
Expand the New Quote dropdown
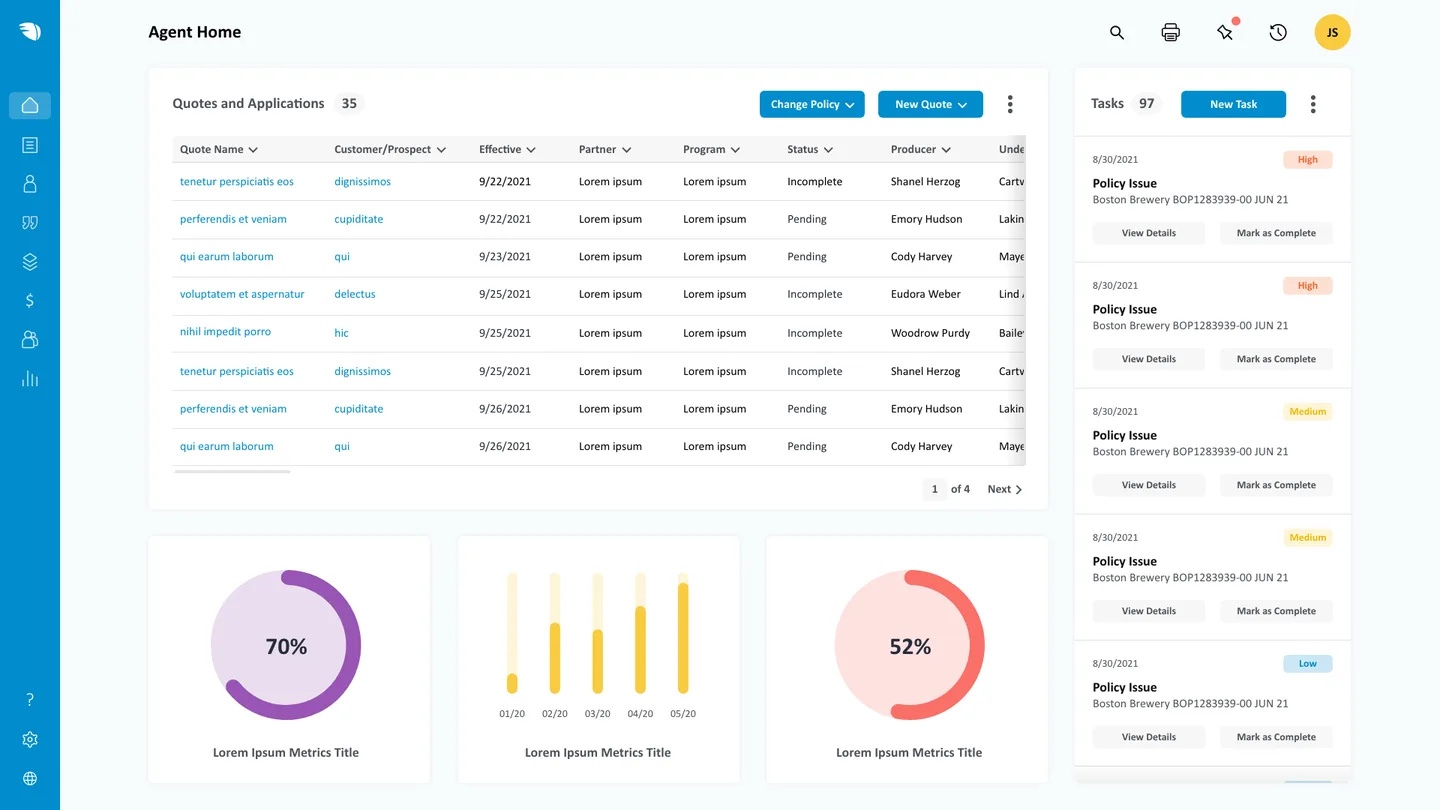[x=930, y=103]
